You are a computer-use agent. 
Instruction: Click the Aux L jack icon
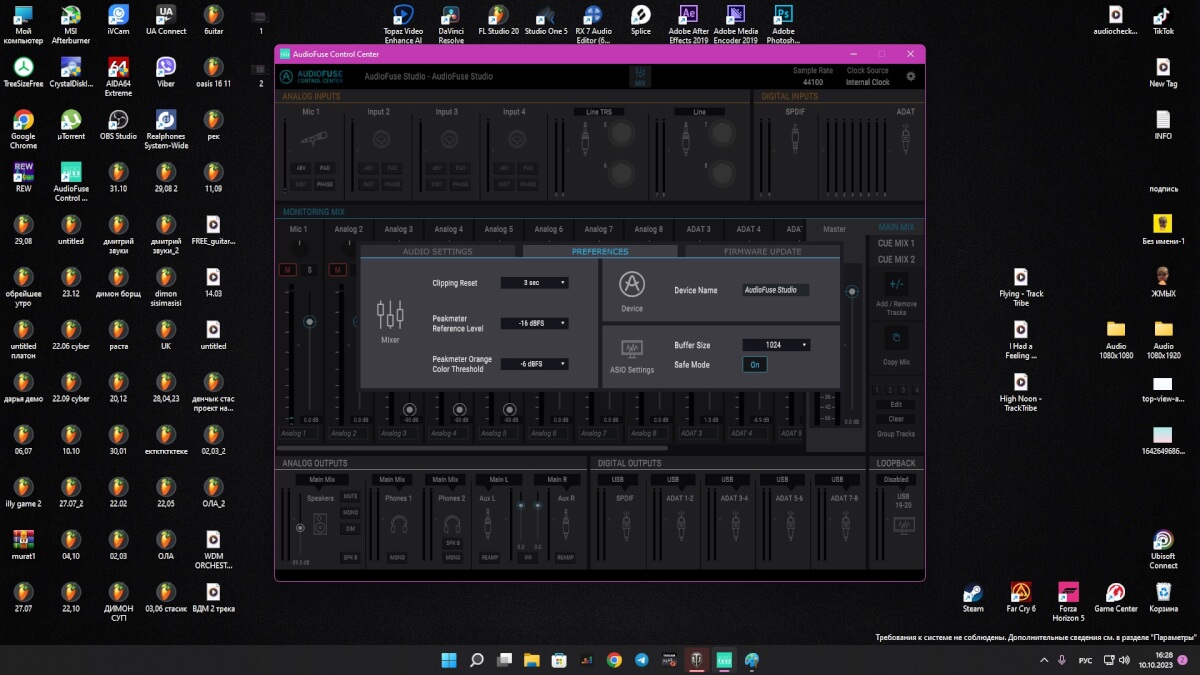click(x=488, y=523)
